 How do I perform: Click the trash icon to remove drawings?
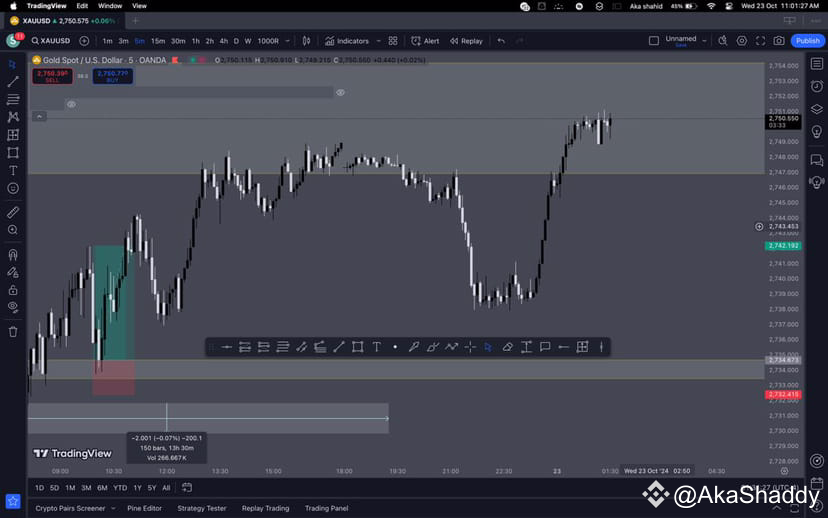13,331
